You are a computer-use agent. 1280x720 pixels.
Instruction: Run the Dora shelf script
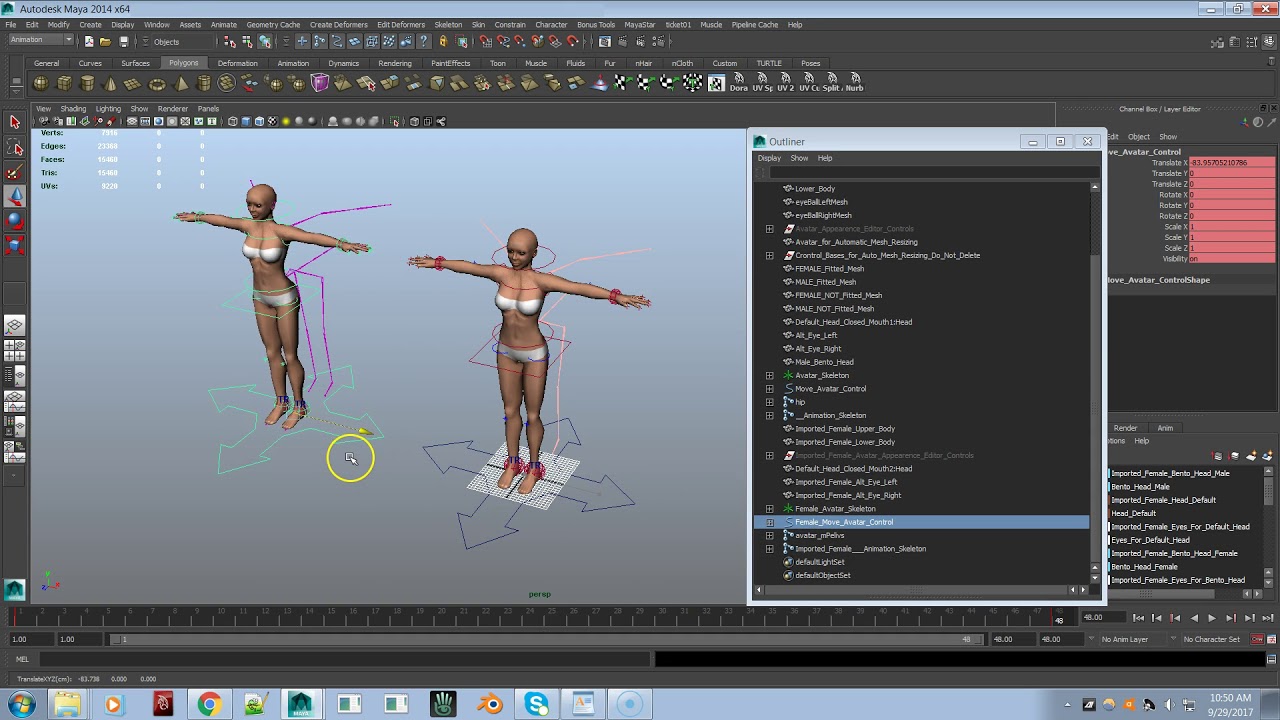[x=739, y=82]
